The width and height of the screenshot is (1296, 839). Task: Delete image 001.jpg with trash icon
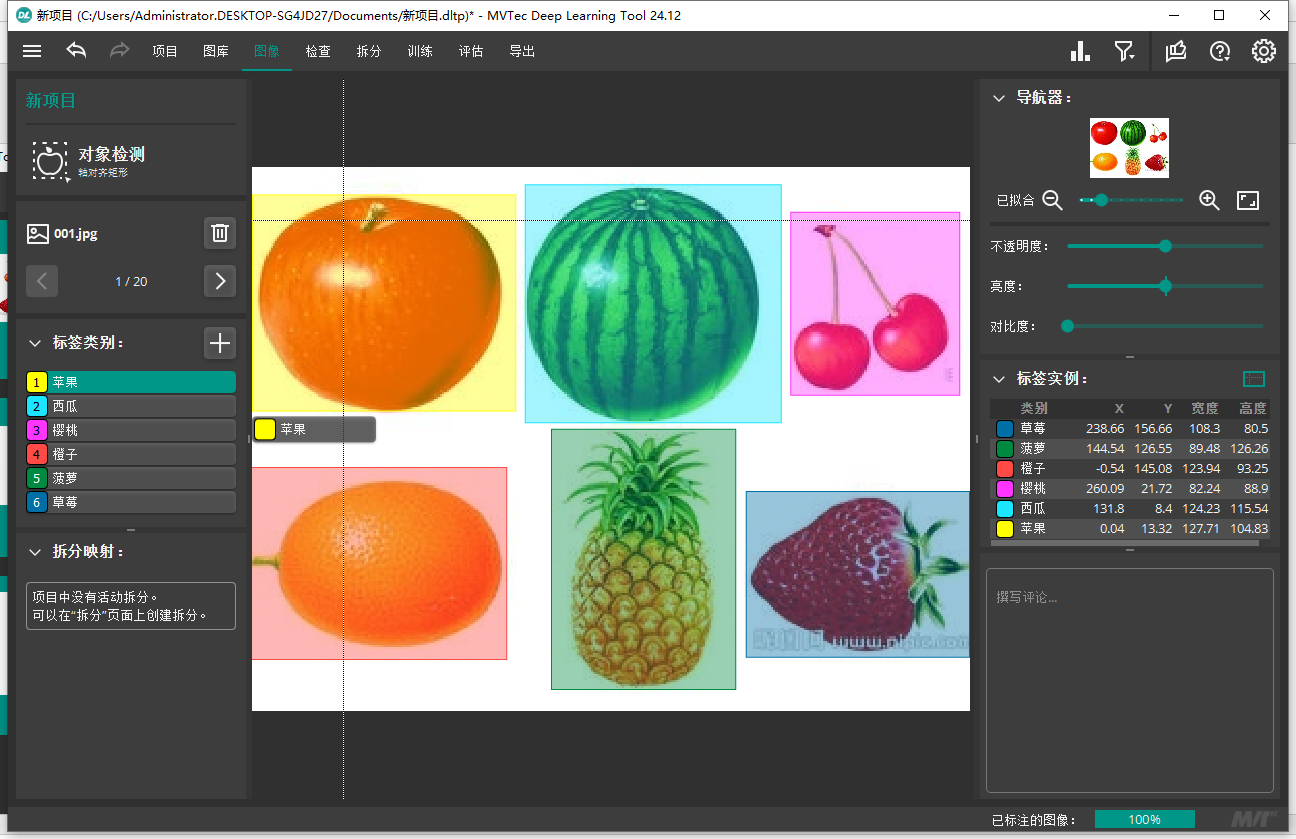(220, 234)
